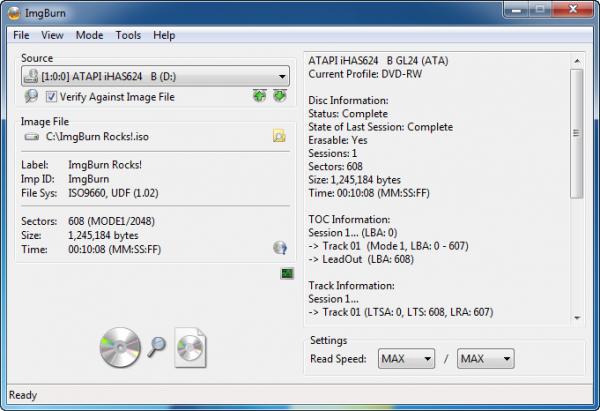Open the second Read Speed MAX dropdown
The image size is (600, 411).
(485, 359)
